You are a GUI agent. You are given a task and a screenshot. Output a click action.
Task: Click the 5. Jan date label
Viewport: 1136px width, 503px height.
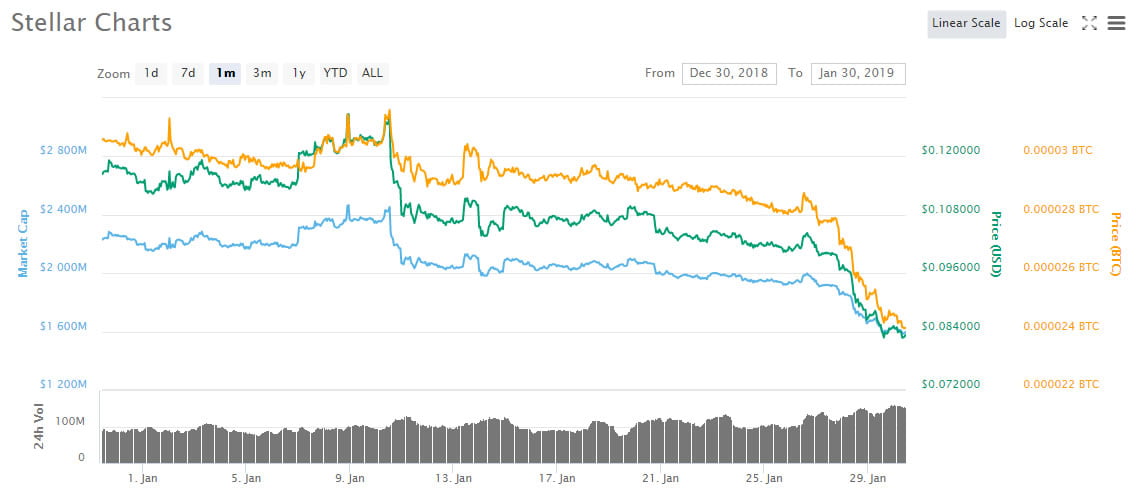(x=246, y=479)
